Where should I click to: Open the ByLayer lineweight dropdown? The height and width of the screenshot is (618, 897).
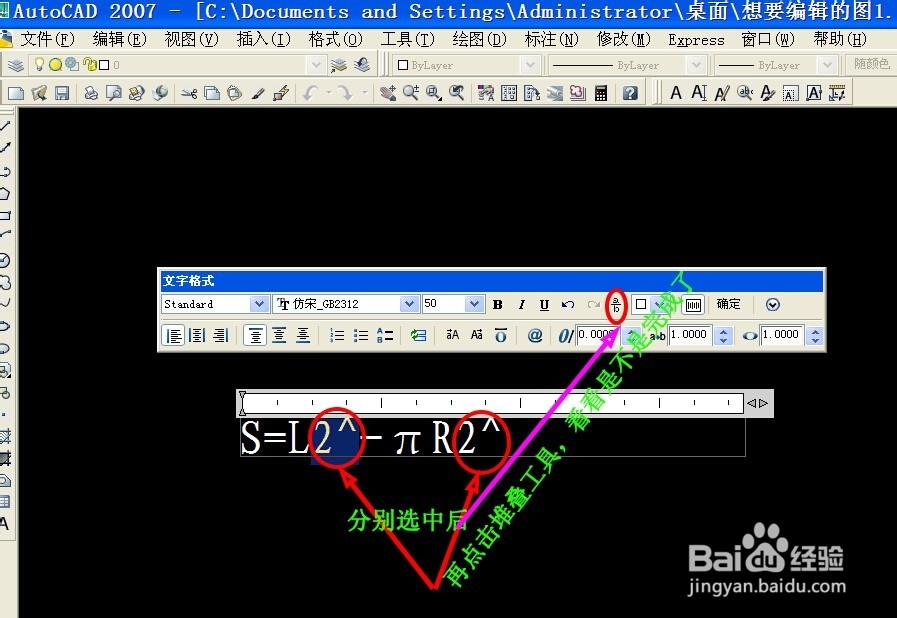pos(827,65)
